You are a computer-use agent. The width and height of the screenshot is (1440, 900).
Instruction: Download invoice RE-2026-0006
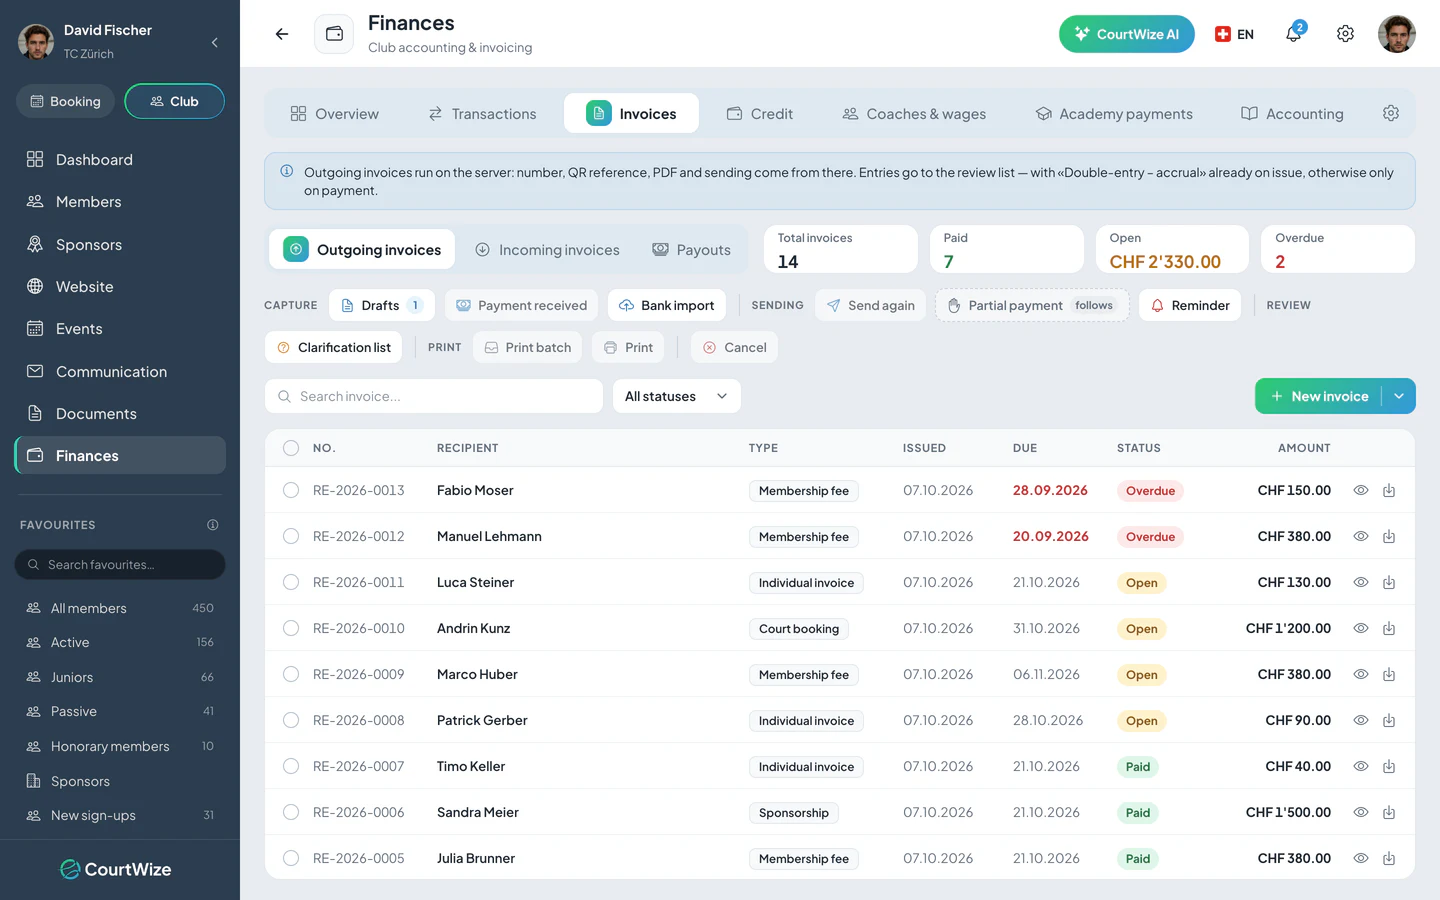1389,812
